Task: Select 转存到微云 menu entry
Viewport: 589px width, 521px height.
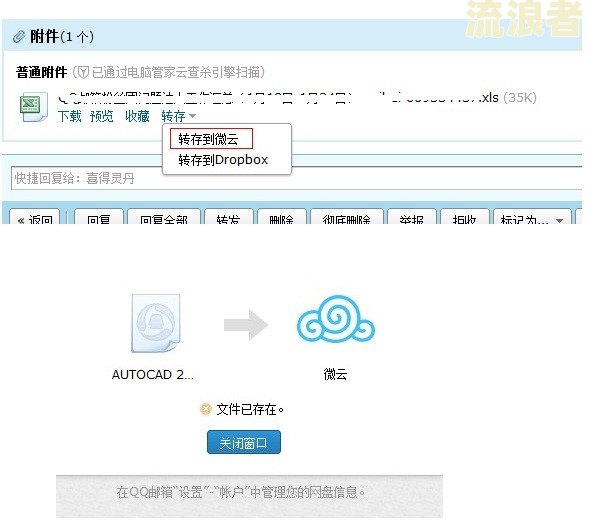Action: point(211,139)
